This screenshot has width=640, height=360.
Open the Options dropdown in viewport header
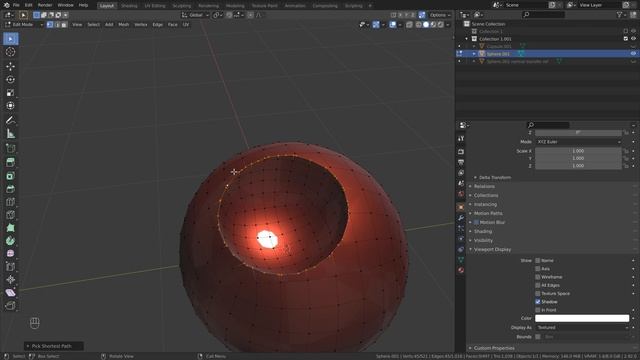pyautogui.click(x=440, y=15)
